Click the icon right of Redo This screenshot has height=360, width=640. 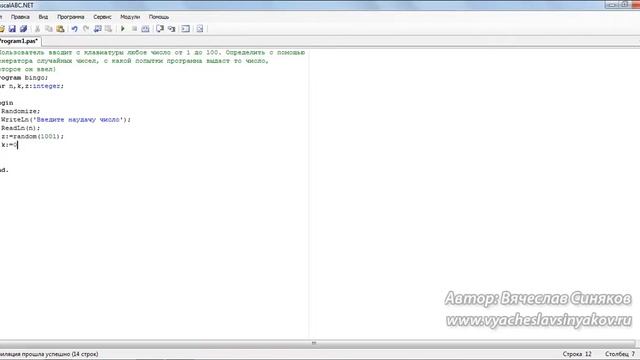coord(98,29)
